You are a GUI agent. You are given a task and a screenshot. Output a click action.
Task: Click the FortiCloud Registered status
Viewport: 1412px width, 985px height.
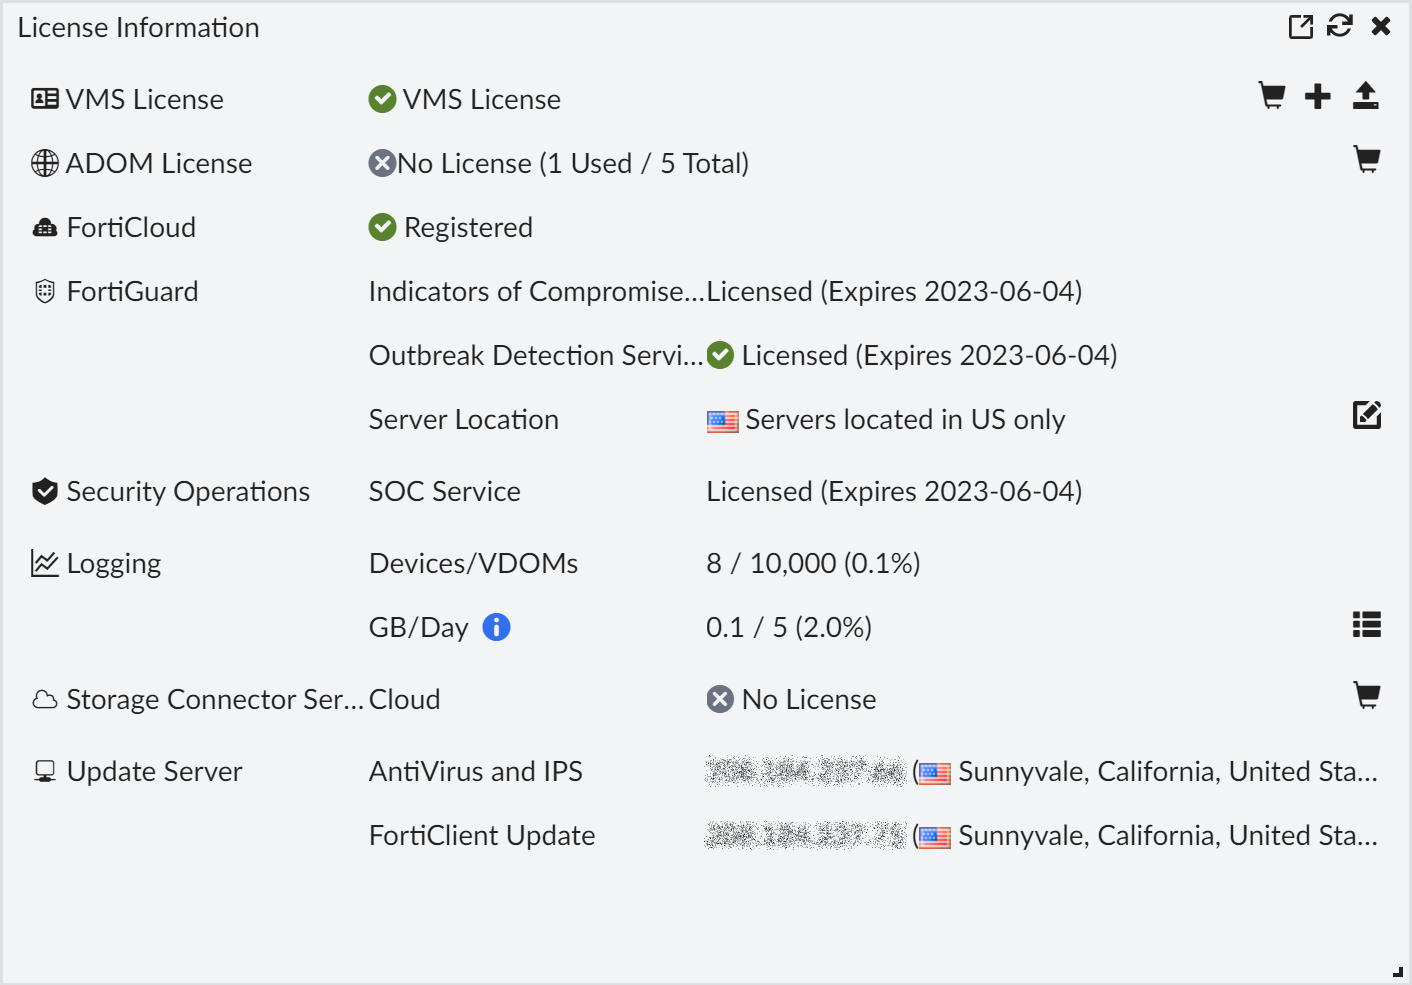[467, 228]
